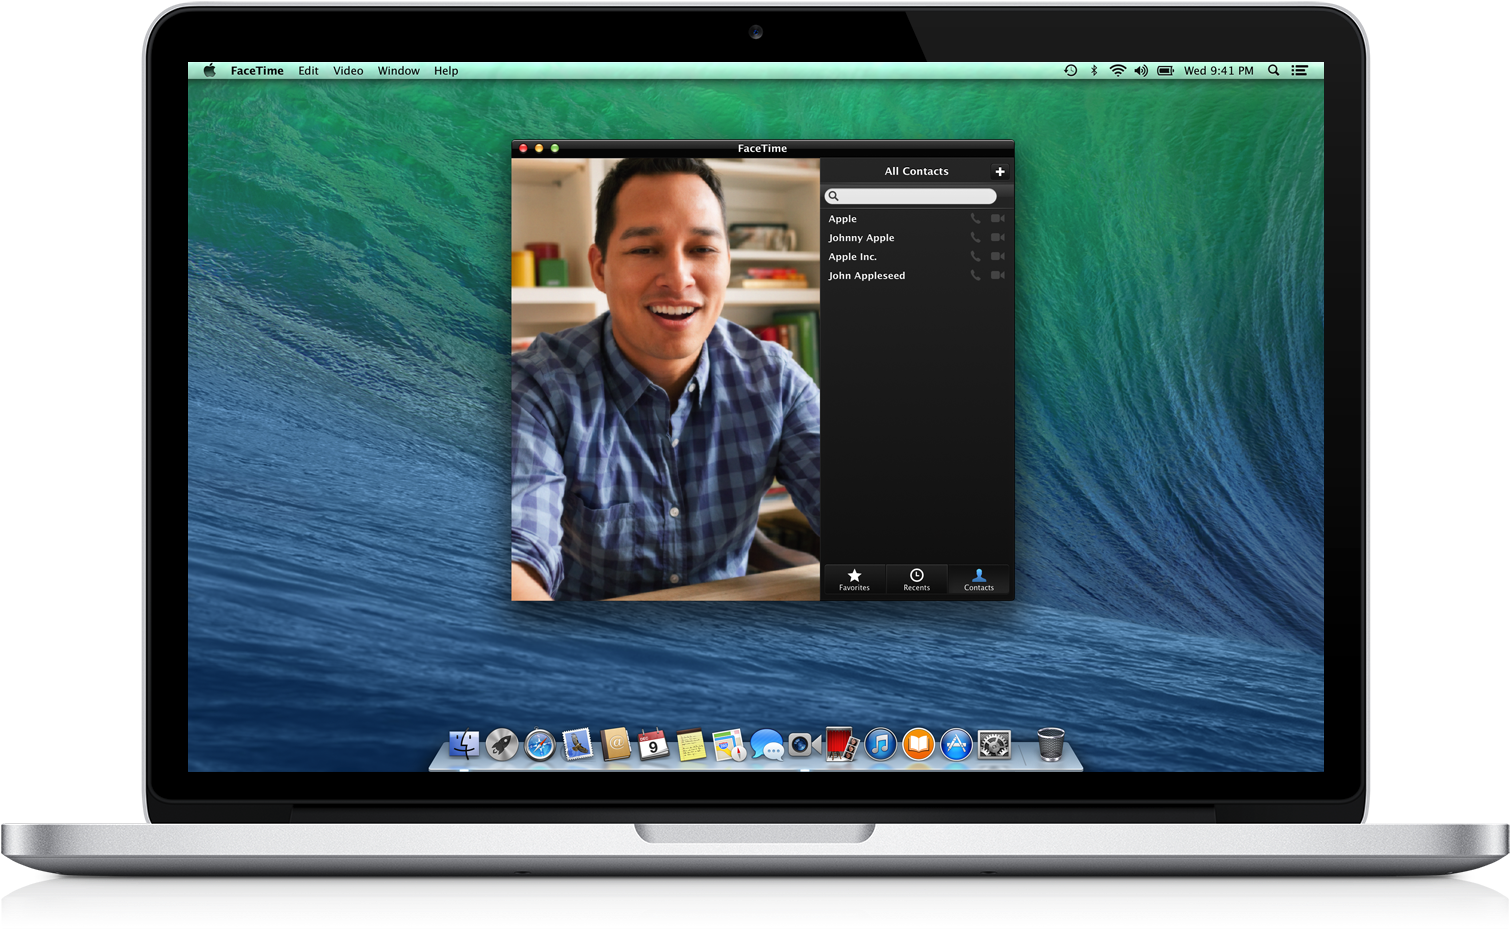Select John Appleseed in the contacts list

coord(867,276)
